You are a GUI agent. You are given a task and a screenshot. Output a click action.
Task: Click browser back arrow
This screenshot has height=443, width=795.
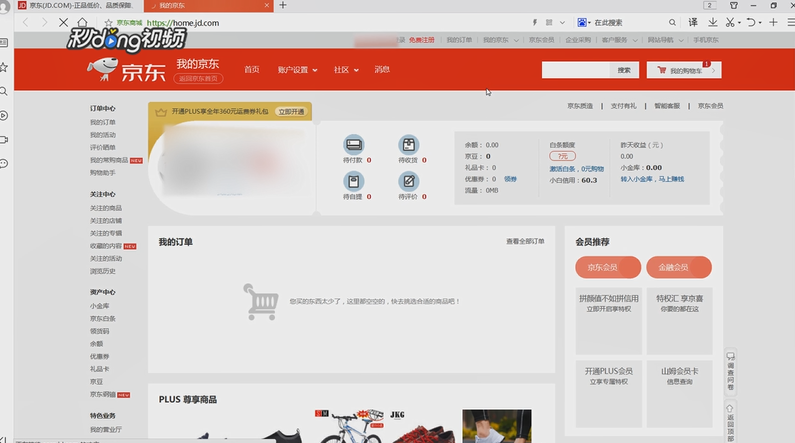pyautogui.click(x=26, y=22)
